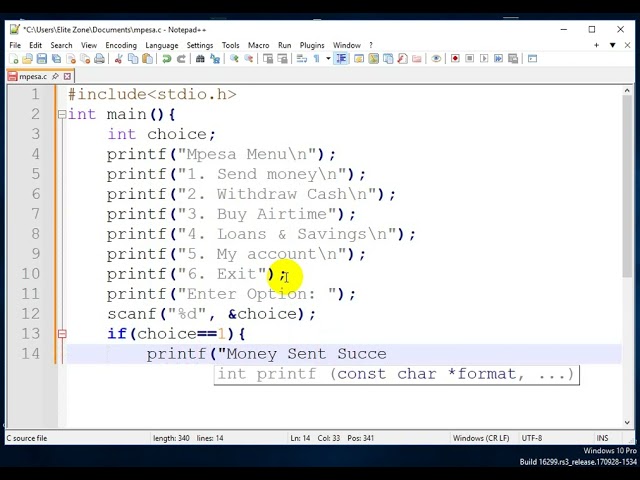Open Folder as Workspace toolbar icon
This screenshot has width=640, height=480.
416,59
